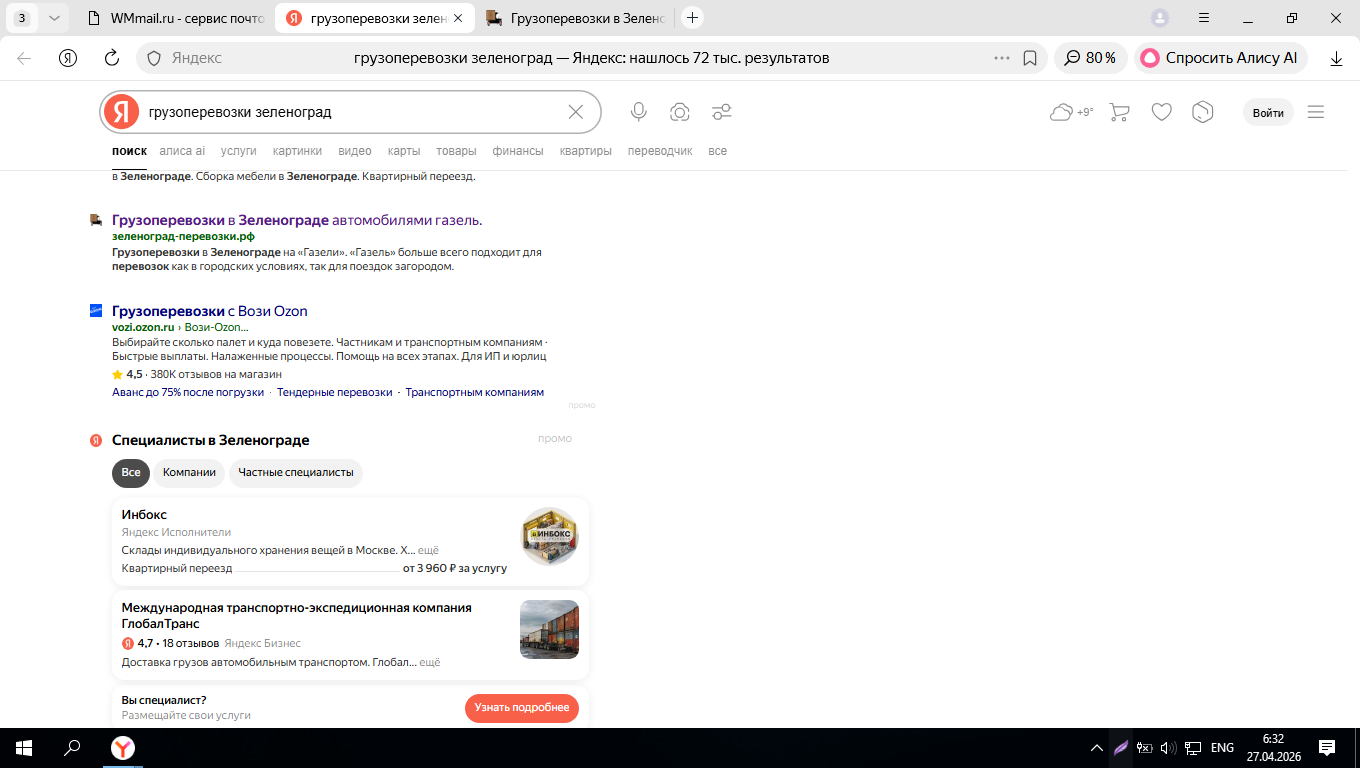Filter specialists by Компании

coord(189,473)
